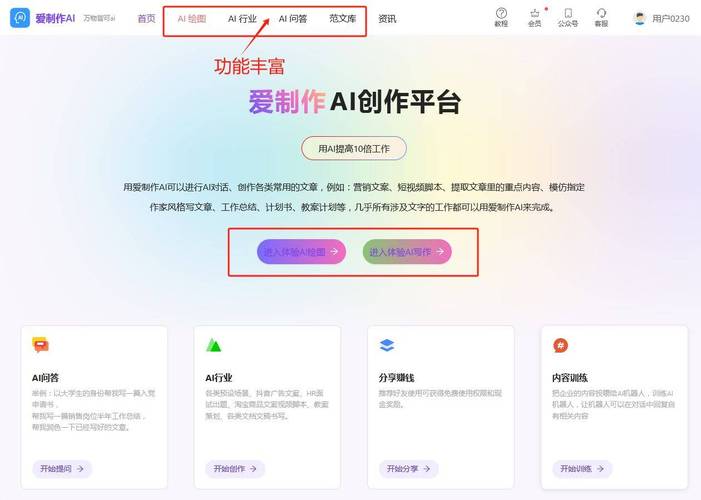Image resolution: width=701 pixels, height=500 pixels.
Task: Click the user avatar icon
Action: 640,18
